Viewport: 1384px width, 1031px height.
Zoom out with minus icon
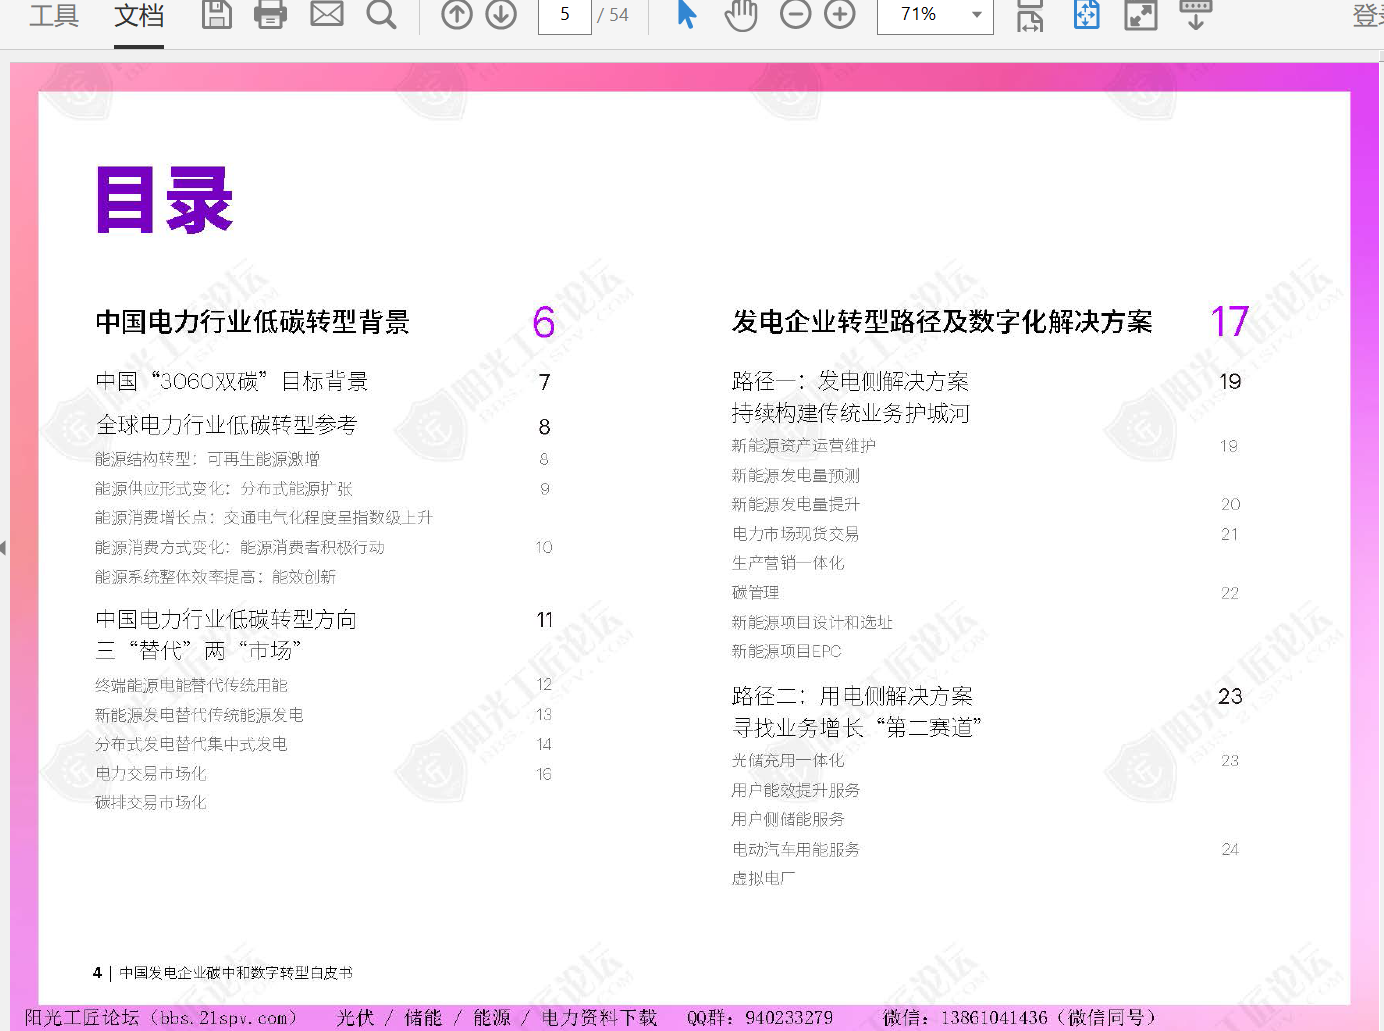pyautogui.click(x=796, y=14)
